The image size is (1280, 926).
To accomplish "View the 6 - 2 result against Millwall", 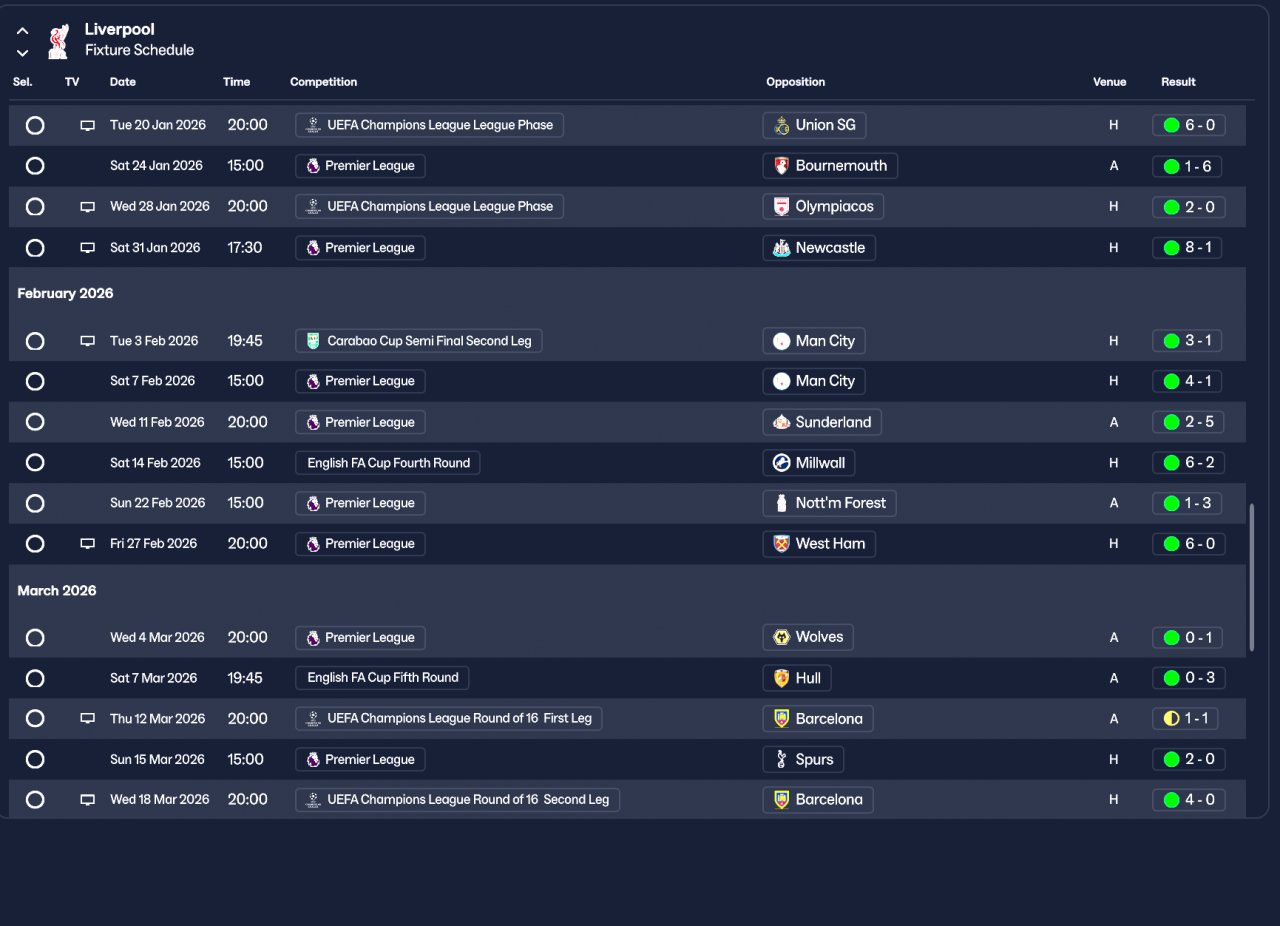I will pyautogui.click(x=1188, y=463).
